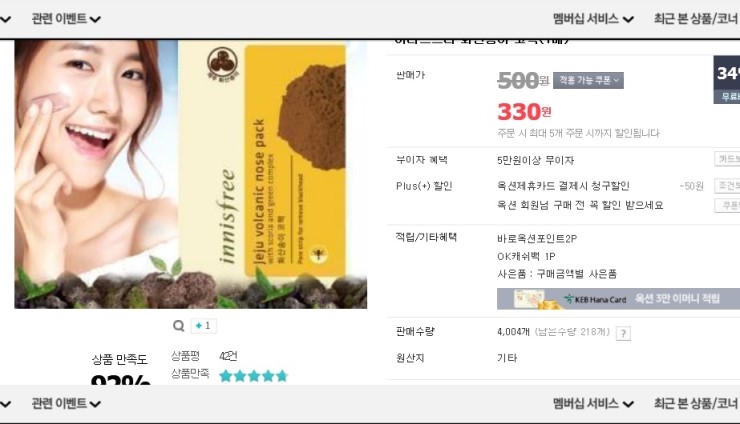
Task: Expand the 적용 가능 쿠폰 dropdown
Action: 588,80
